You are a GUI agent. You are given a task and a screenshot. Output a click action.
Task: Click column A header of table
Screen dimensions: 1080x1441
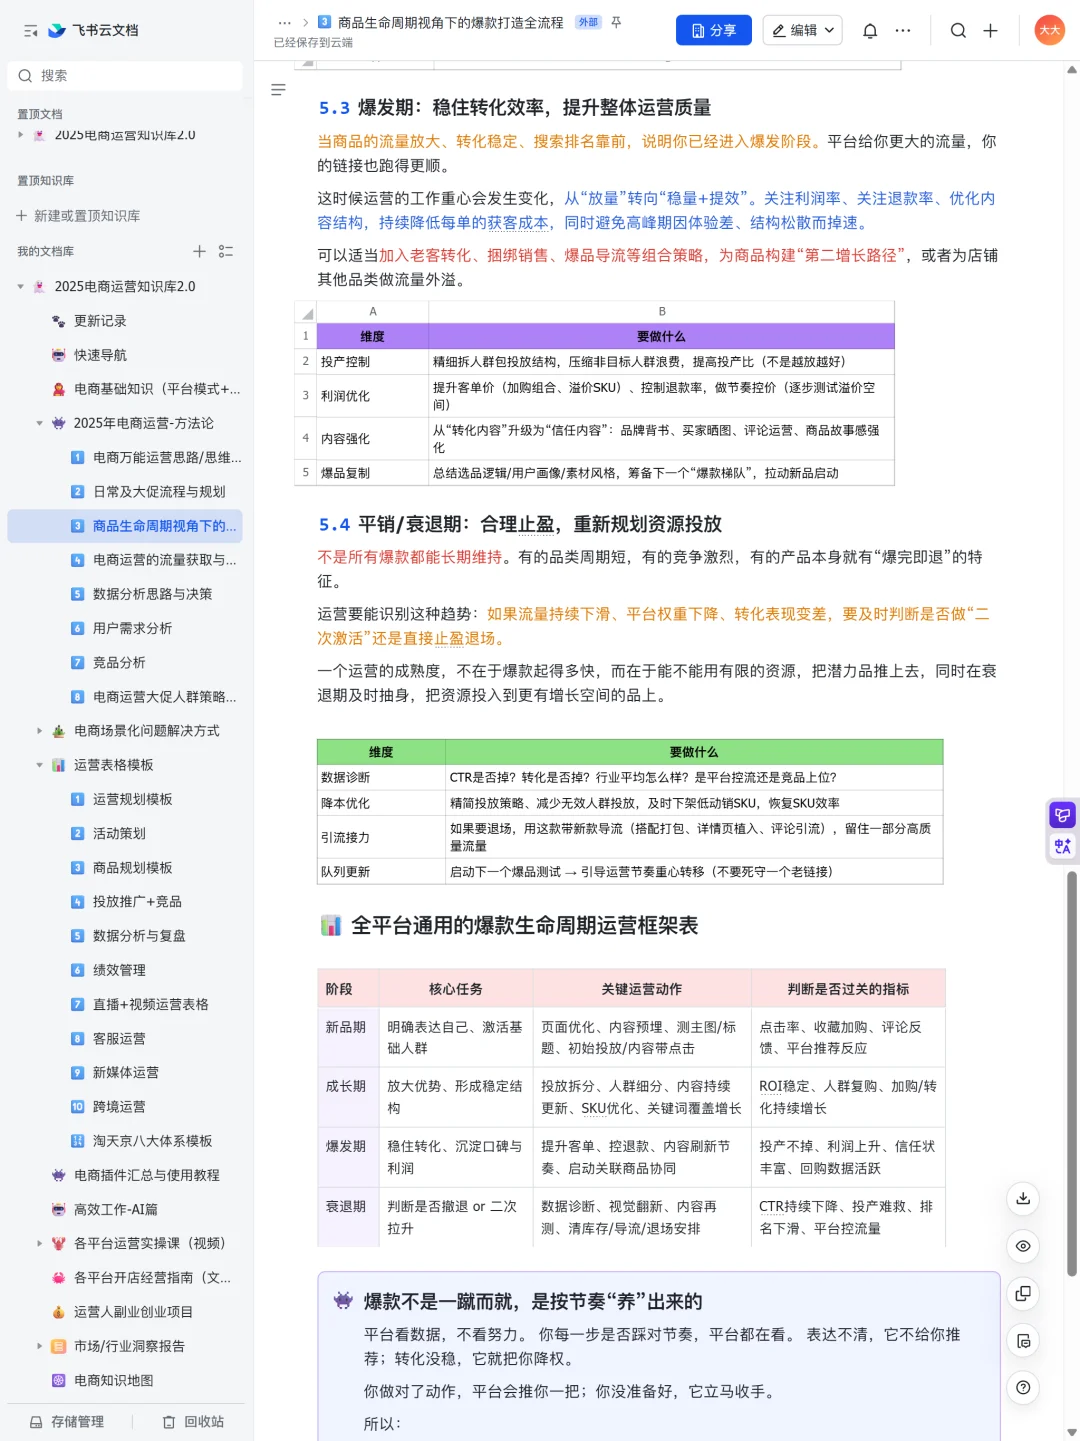(373, 312)
